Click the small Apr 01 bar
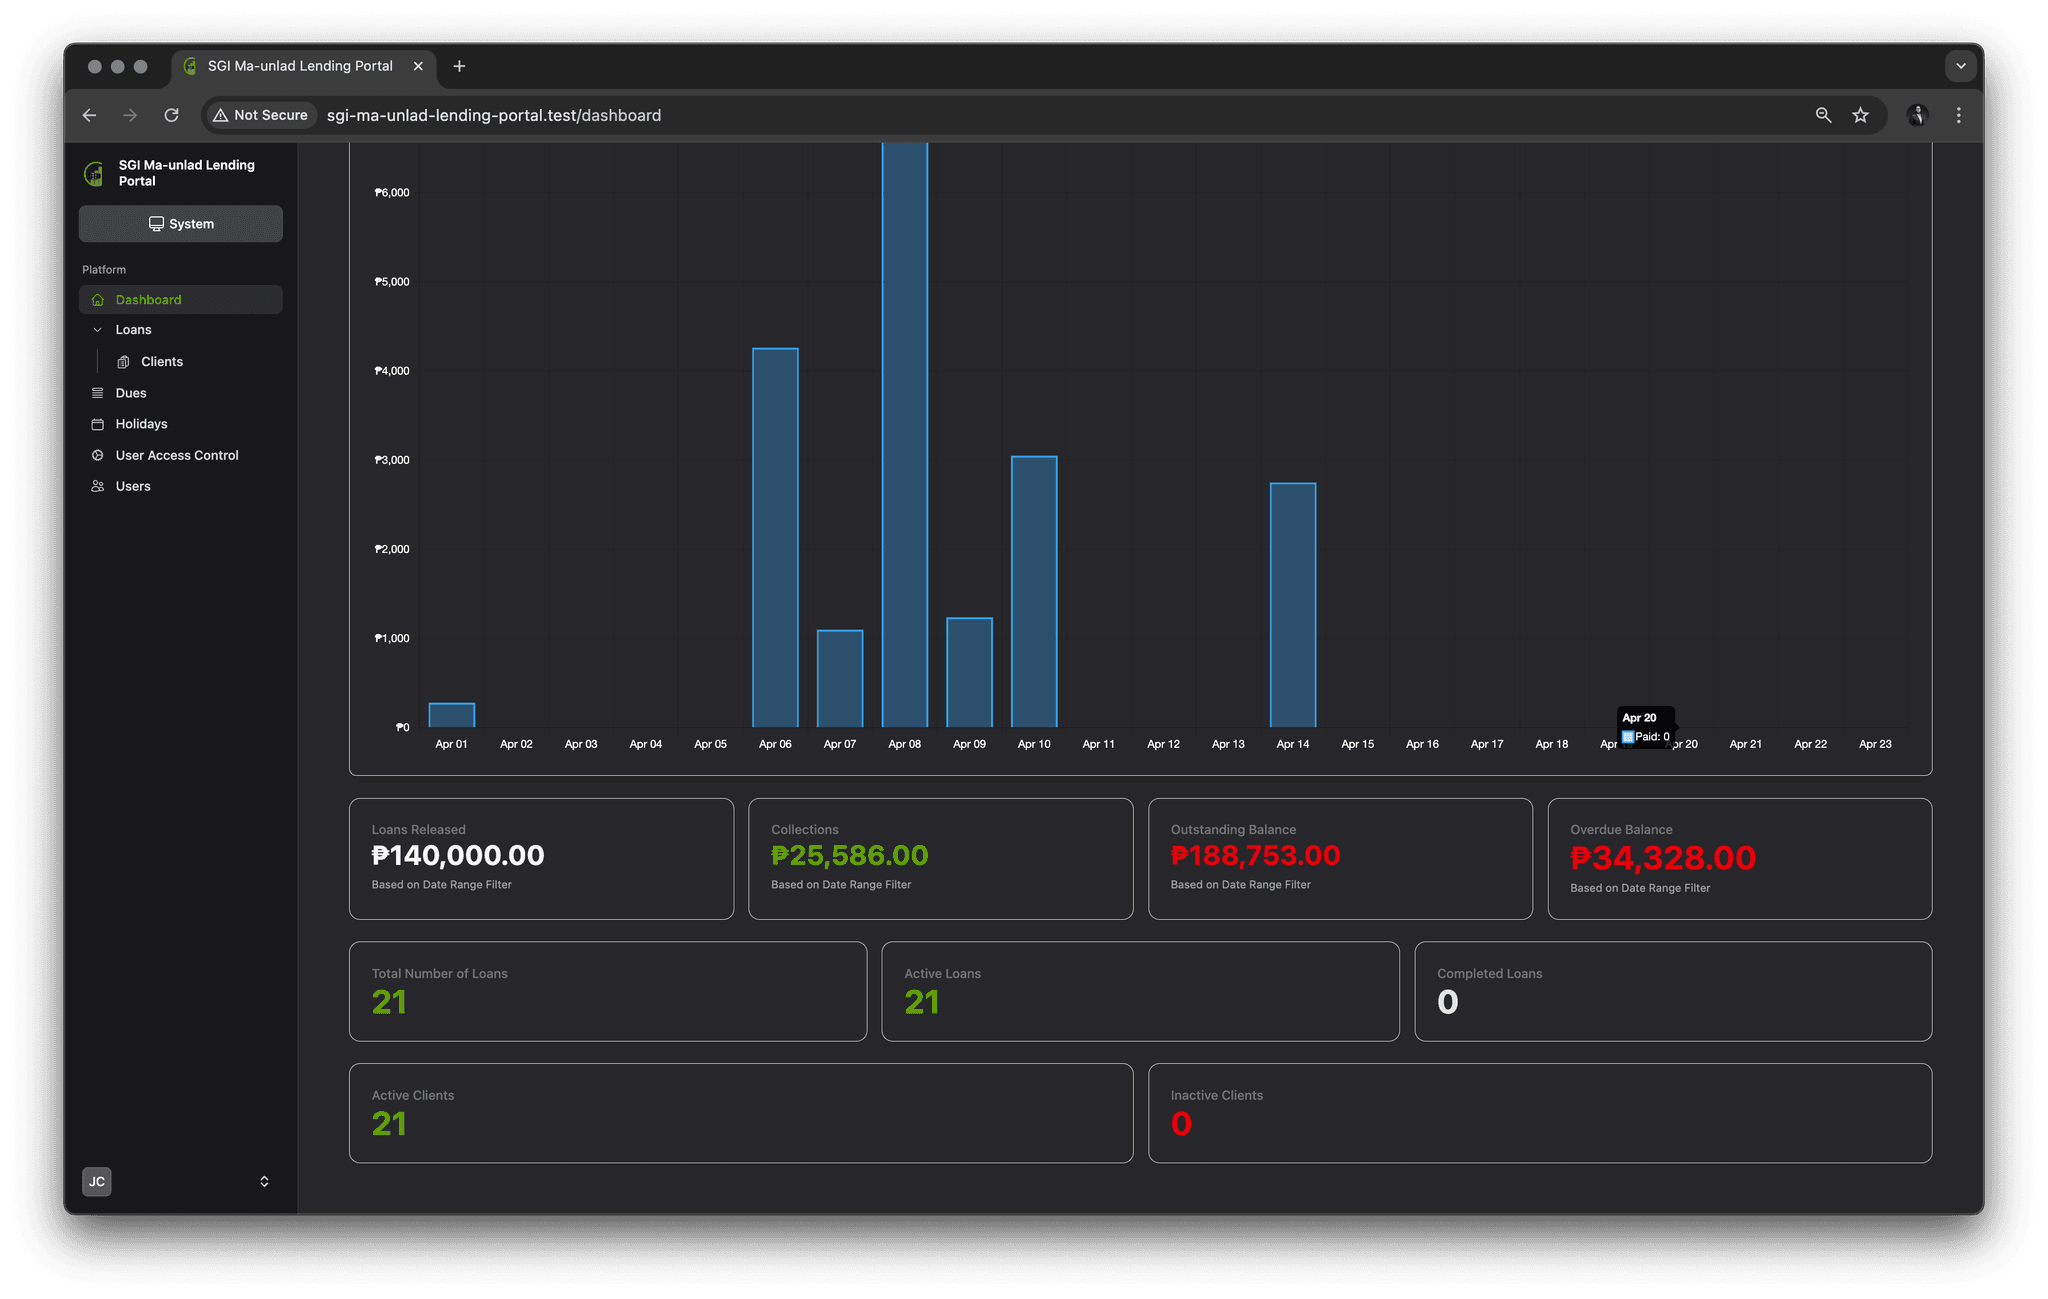This screenshot has height=1299, width=2048. (451, 715)
